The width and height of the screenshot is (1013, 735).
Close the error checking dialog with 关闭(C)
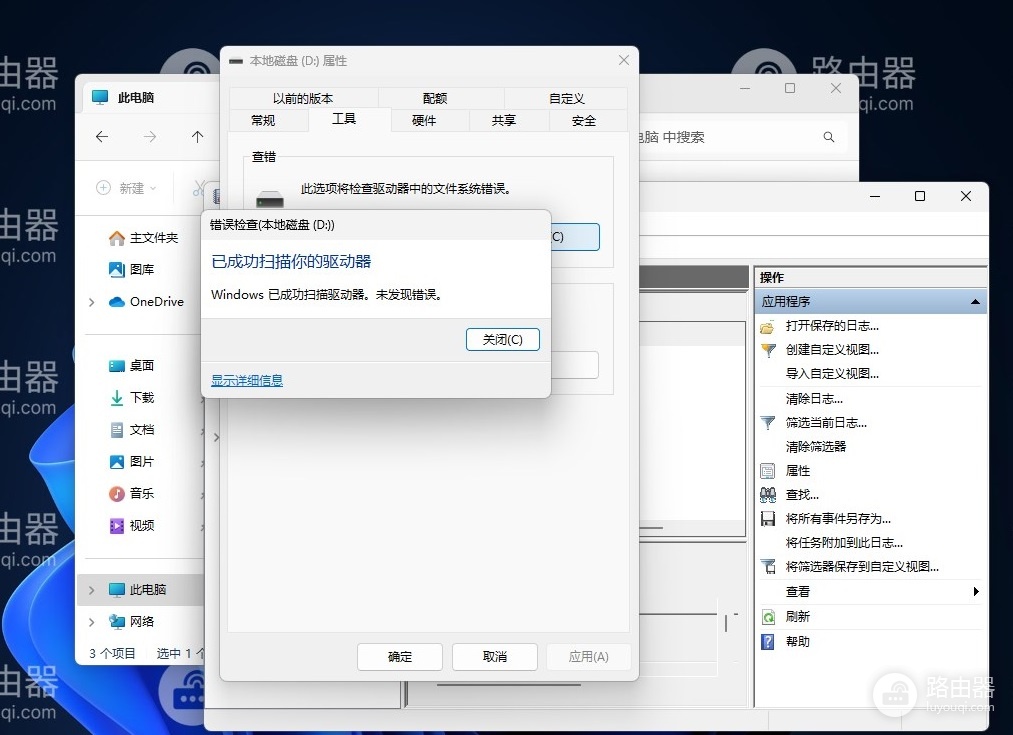(503, 340)
